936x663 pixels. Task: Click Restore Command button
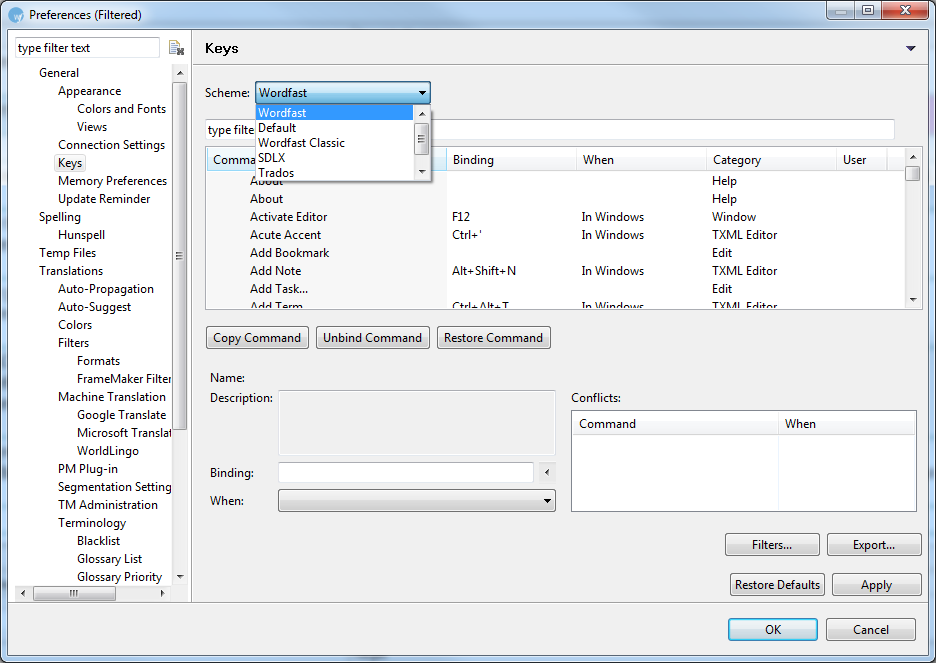tap(493, 338)
